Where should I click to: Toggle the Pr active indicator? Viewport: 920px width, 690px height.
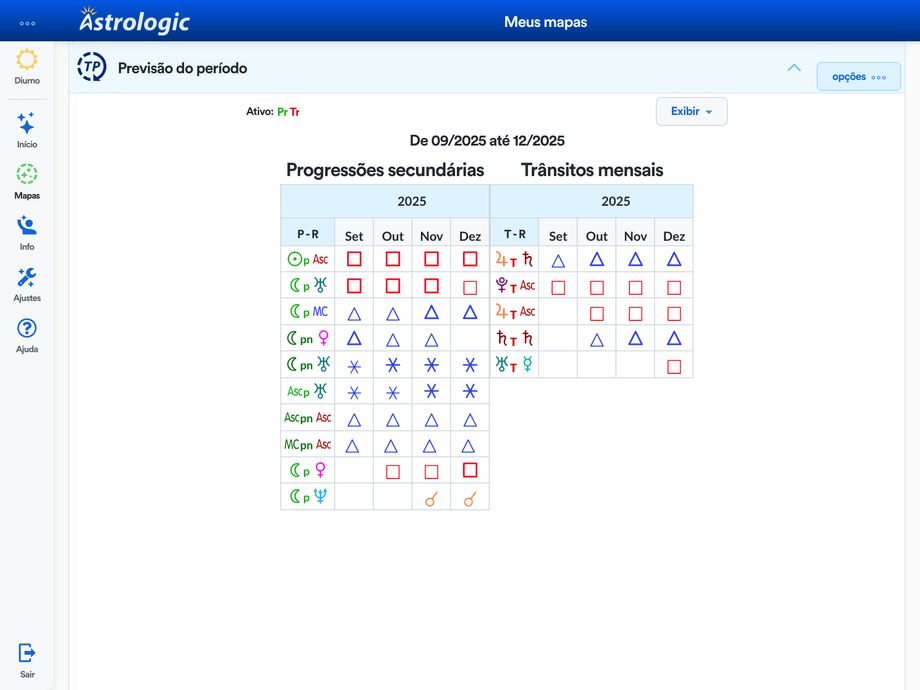[282, 111]
